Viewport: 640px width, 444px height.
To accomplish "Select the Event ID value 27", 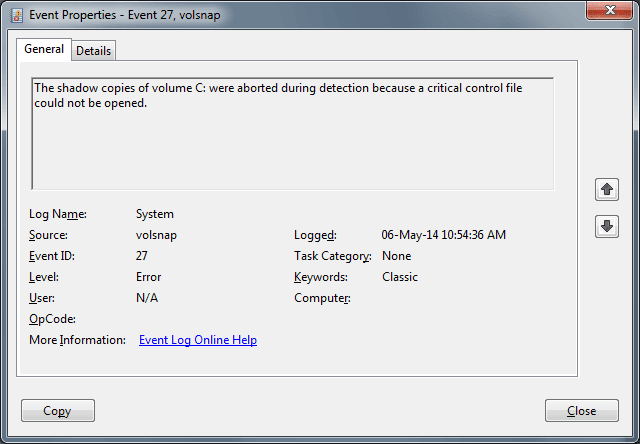I will (x=143, y=256).
